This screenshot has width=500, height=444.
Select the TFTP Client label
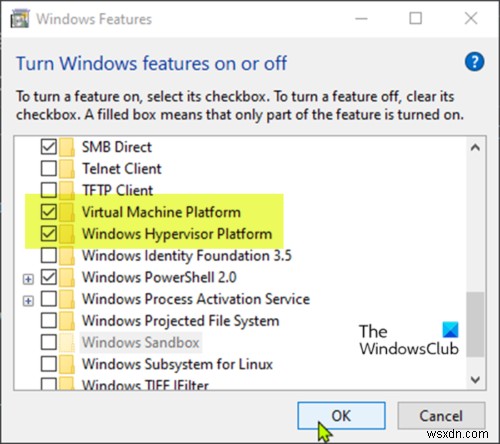pos(117,190)
